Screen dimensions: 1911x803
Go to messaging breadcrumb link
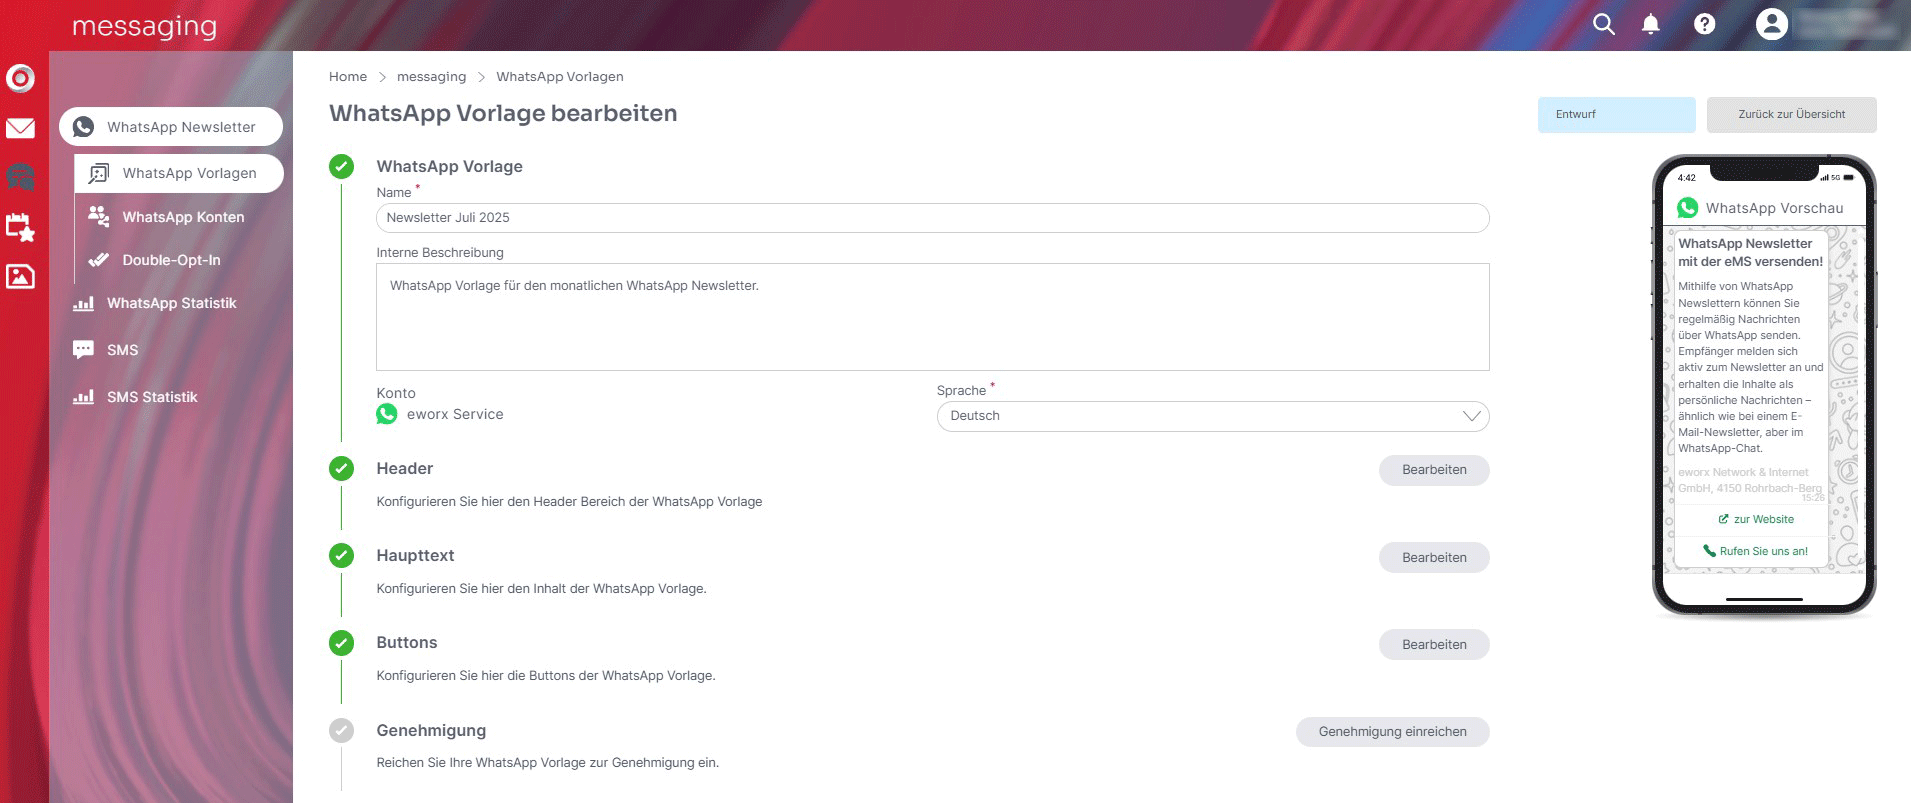pos(431,77)
